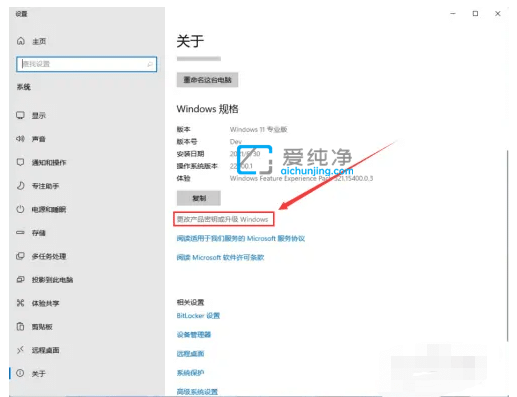Click the Windows 规格 heading
The image size is (517, 397).
click(x=207, y=109)
